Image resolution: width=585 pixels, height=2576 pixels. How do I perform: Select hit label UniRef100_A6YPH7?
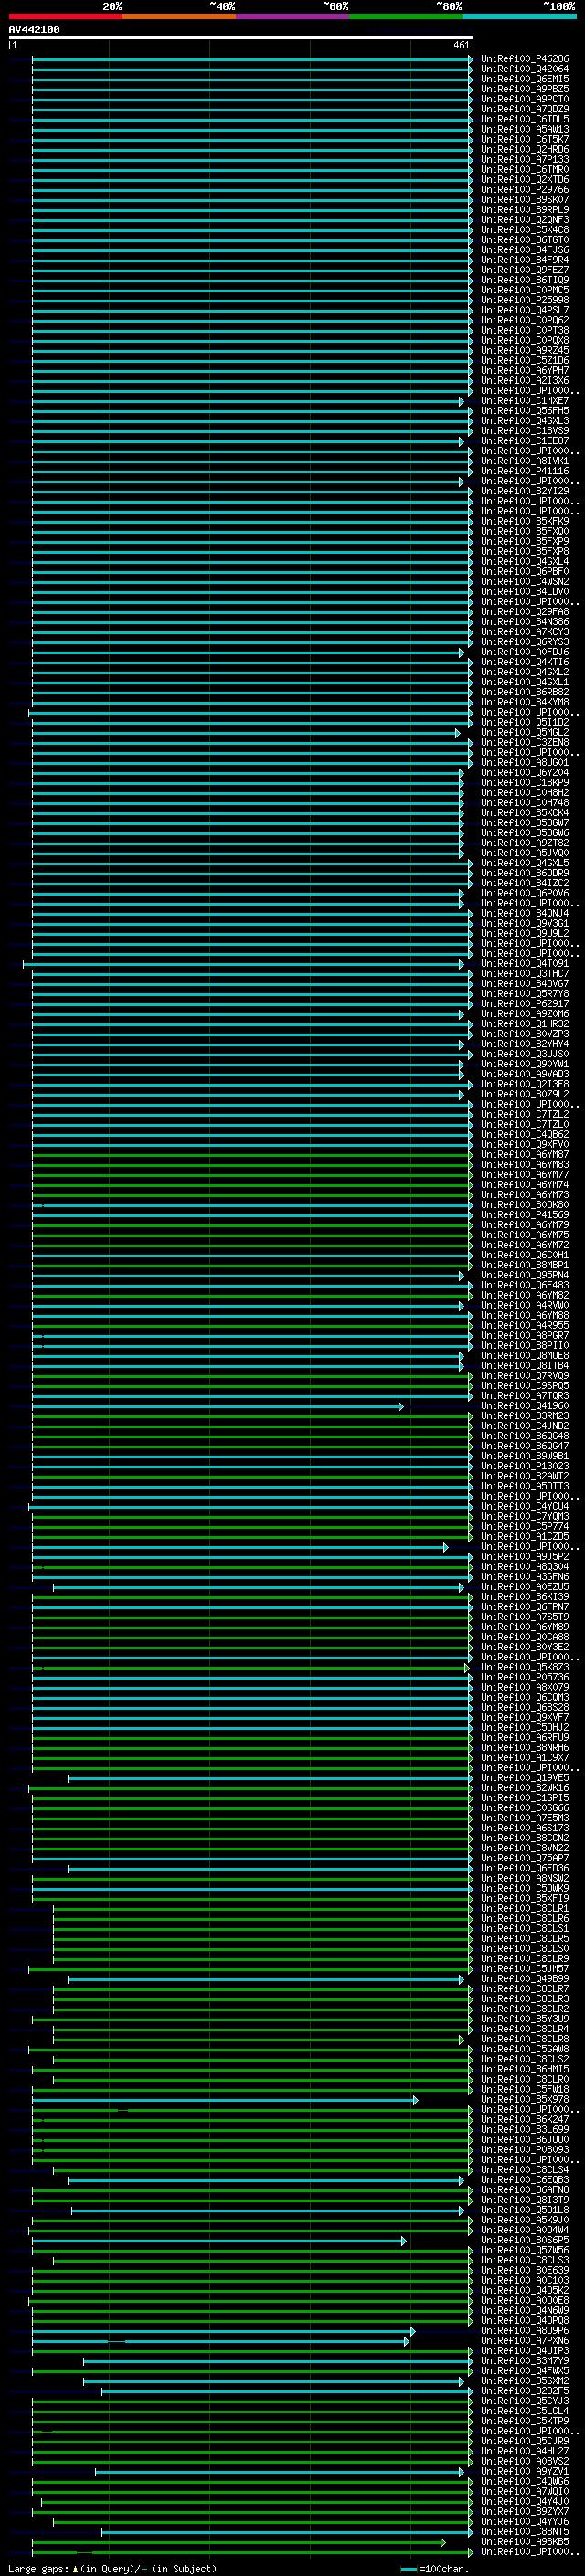(x=525, y=370)
